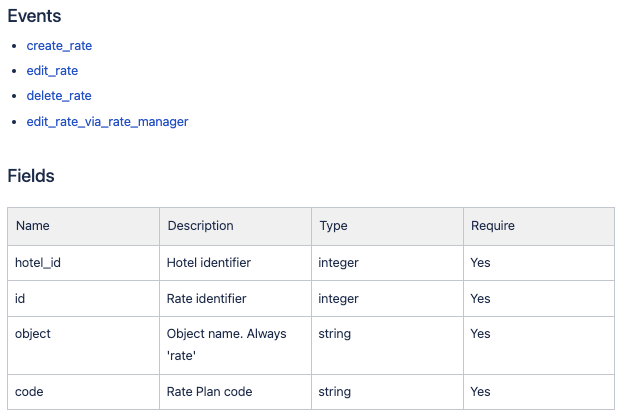Follow the delete_rate link
The image size is (623, 418).
pos(59,96)
